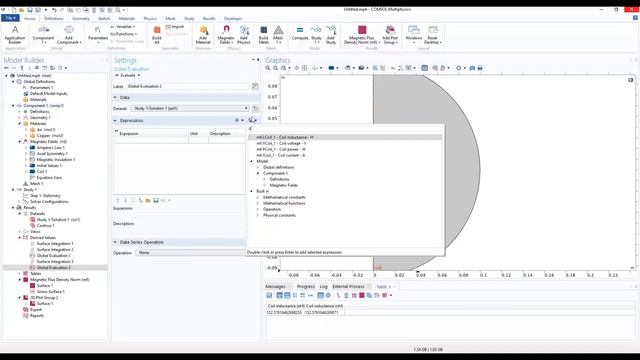This screenshot has height=360, width=640.
Task: Click Import in Geometry ribbon group
Action: pyautogui.click(x=175, y=27)
